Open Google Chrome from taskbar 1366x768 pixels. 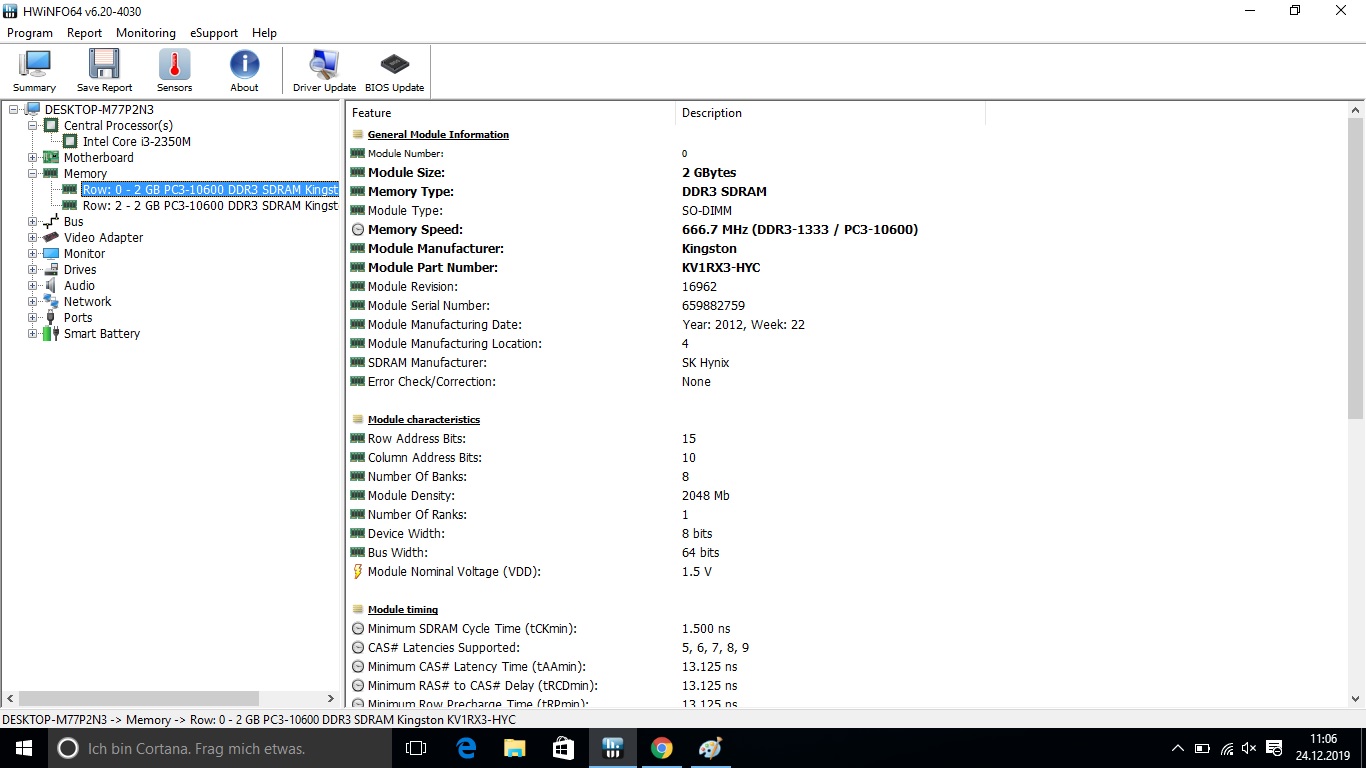(661, 748)
